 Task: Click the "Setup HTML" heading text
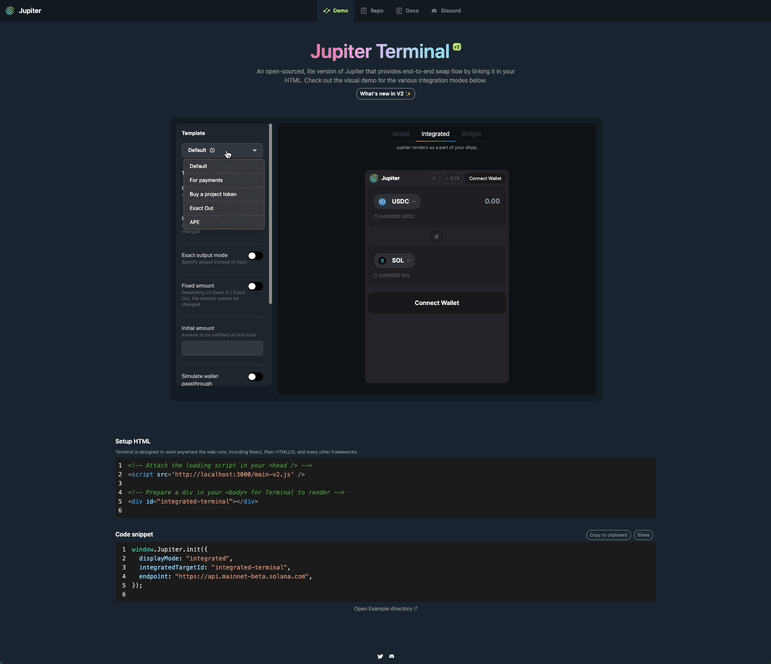click(133, 441)
